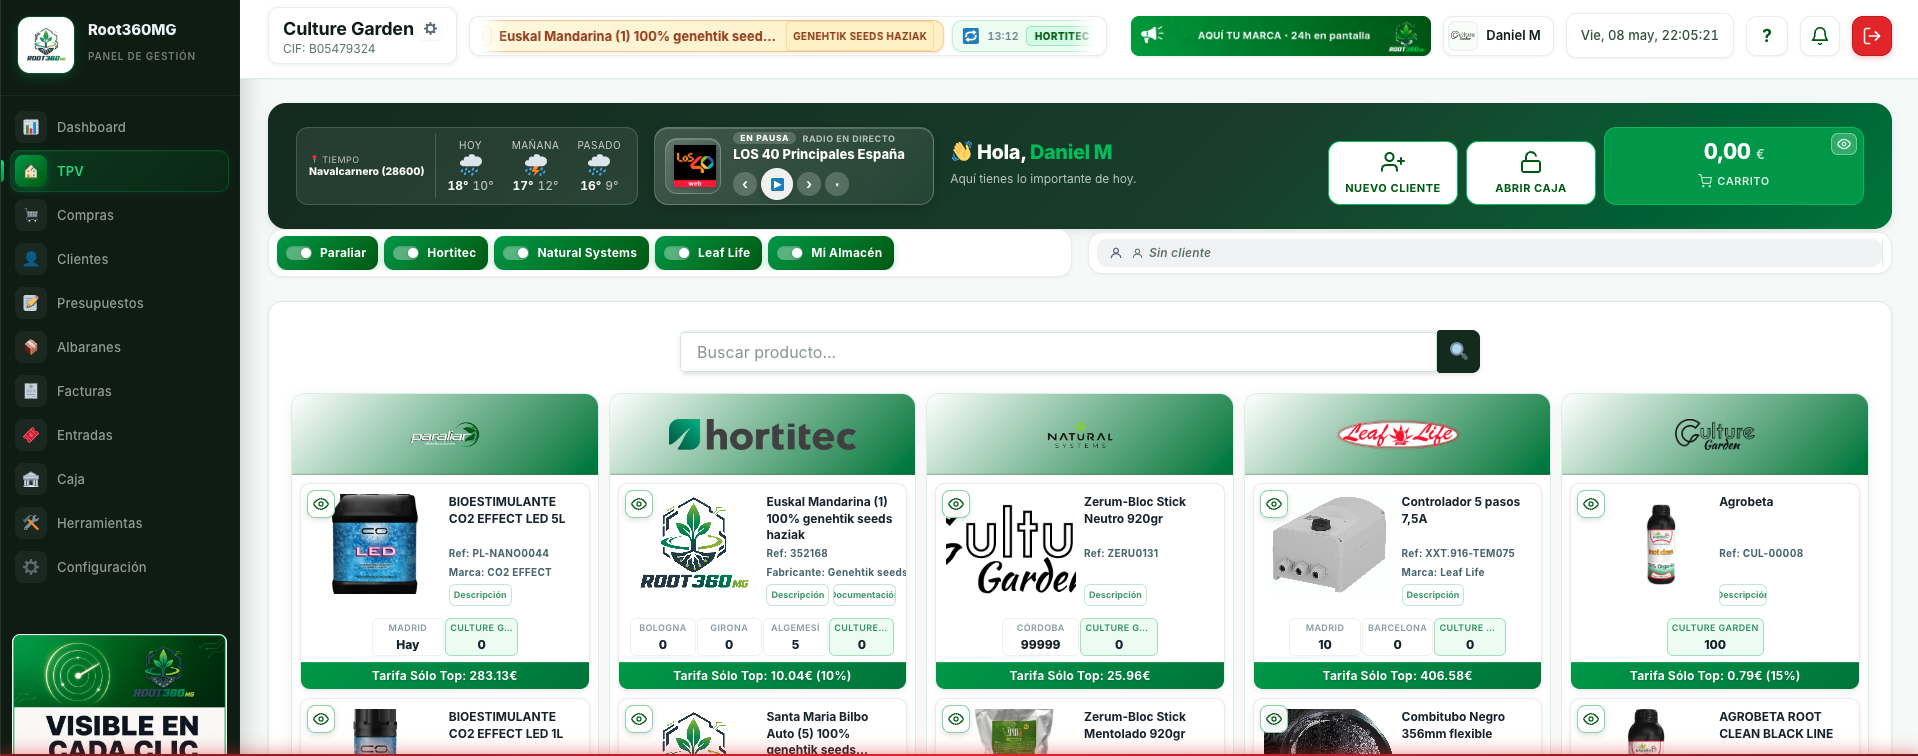Open Caja using its sidebar register icon
Viewport: 1918px width, 756px height.
tap(31, 479)
